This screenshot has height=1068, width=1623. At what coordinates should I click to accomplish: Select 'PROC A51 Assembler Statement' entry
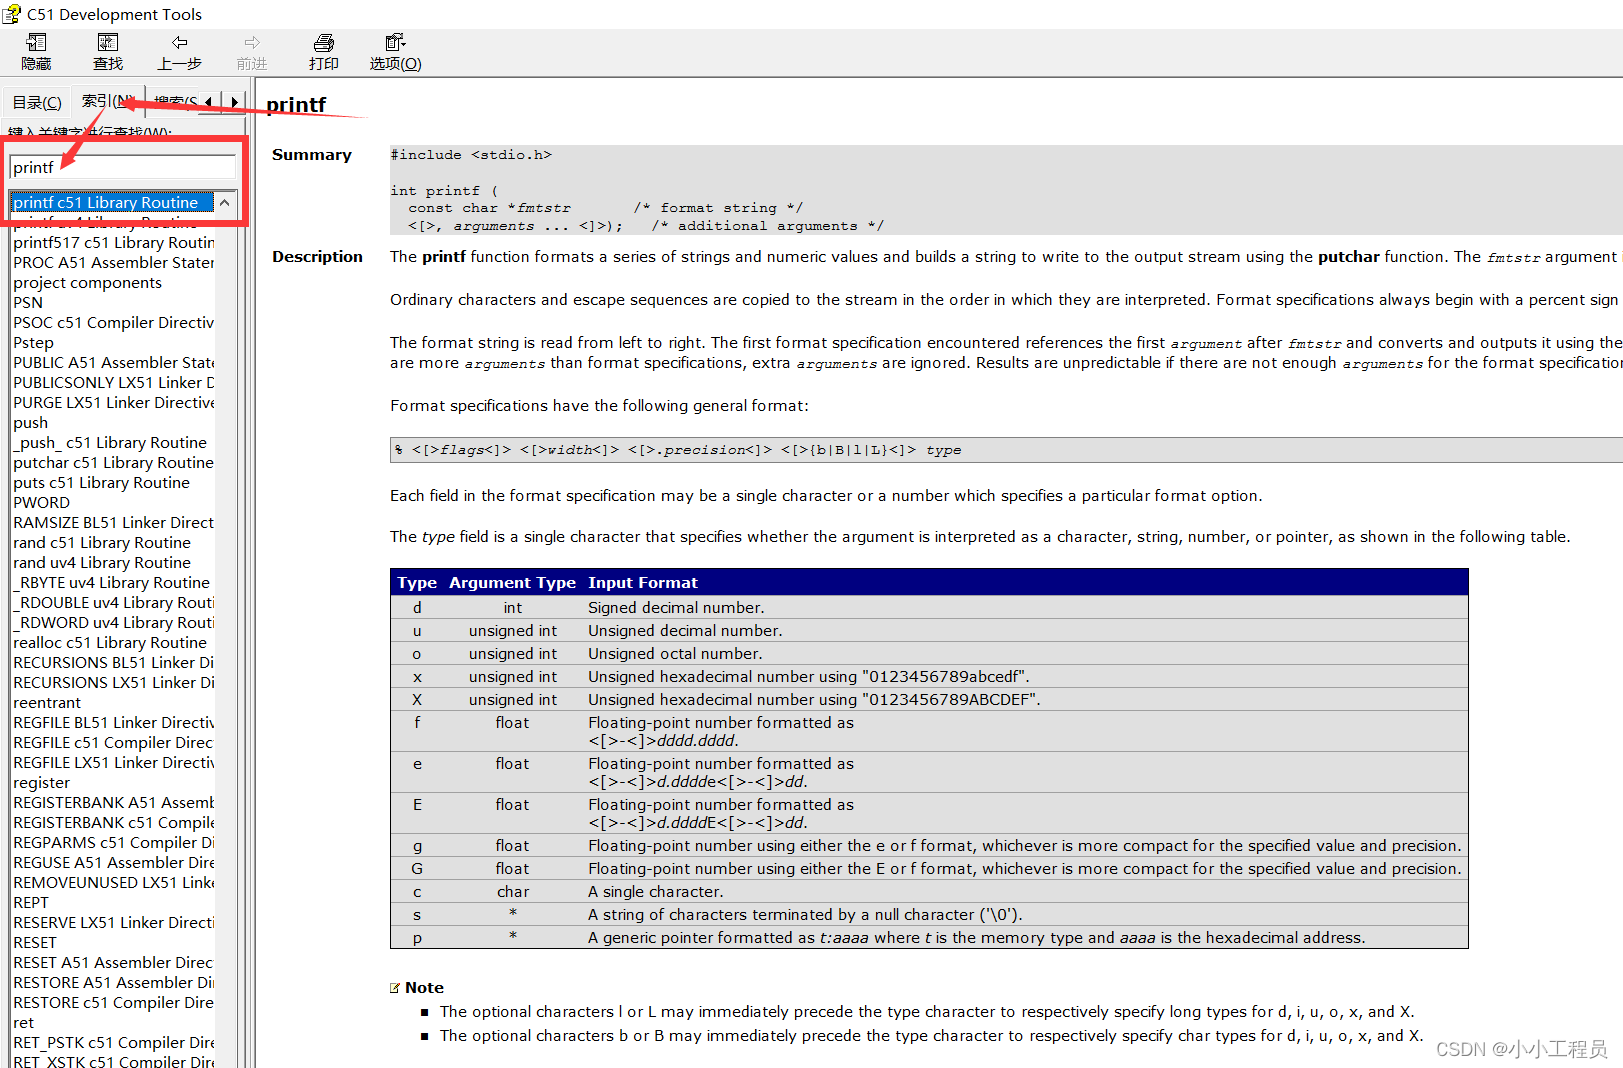(x=113, y=262)
